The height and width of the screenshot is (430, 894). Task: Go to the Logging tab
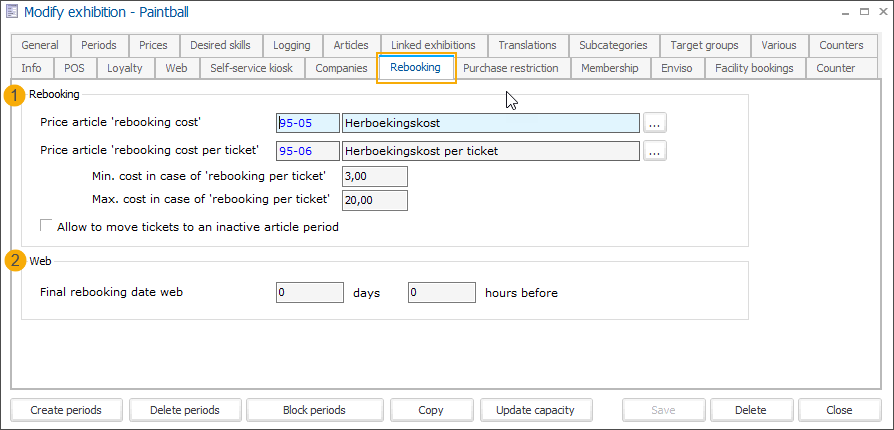pos(292,45)
